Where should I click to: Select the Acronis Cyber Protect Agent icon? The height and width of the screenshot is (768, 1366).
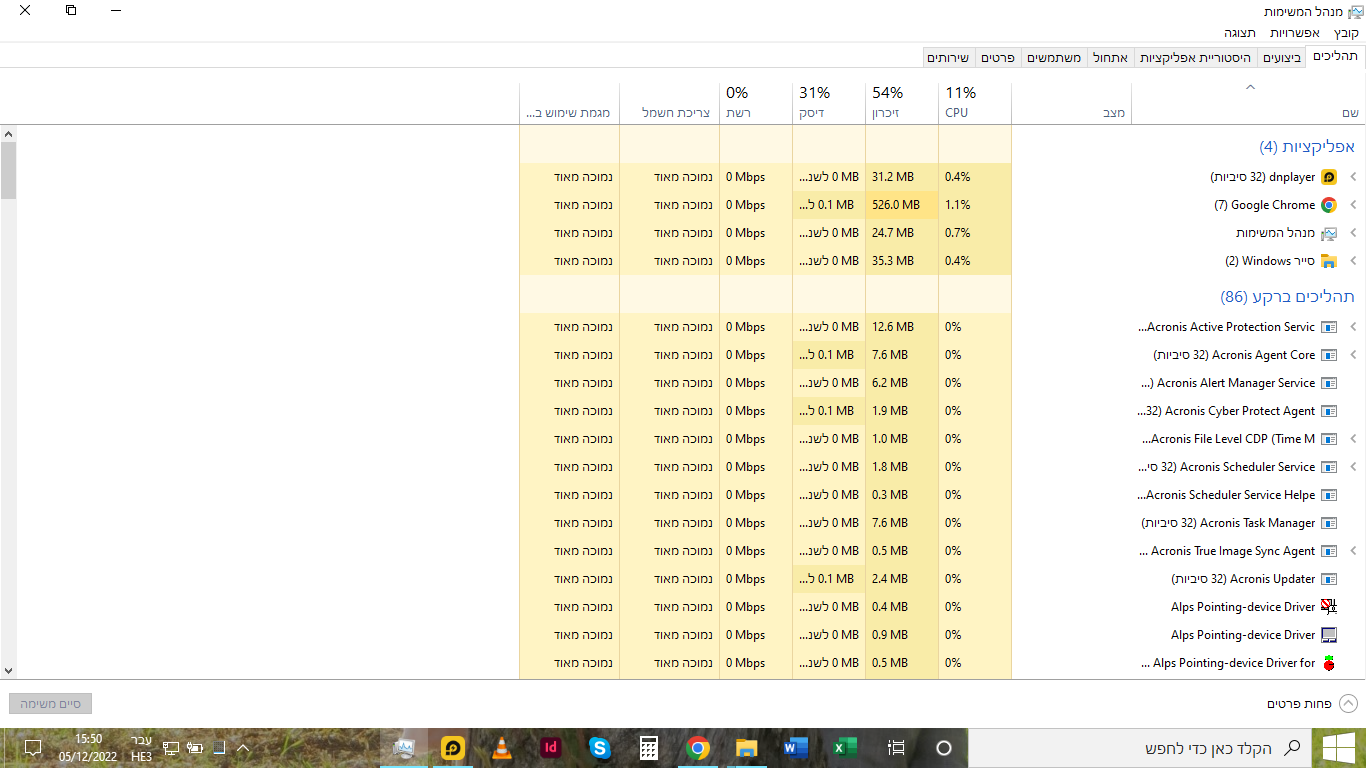1329,411
